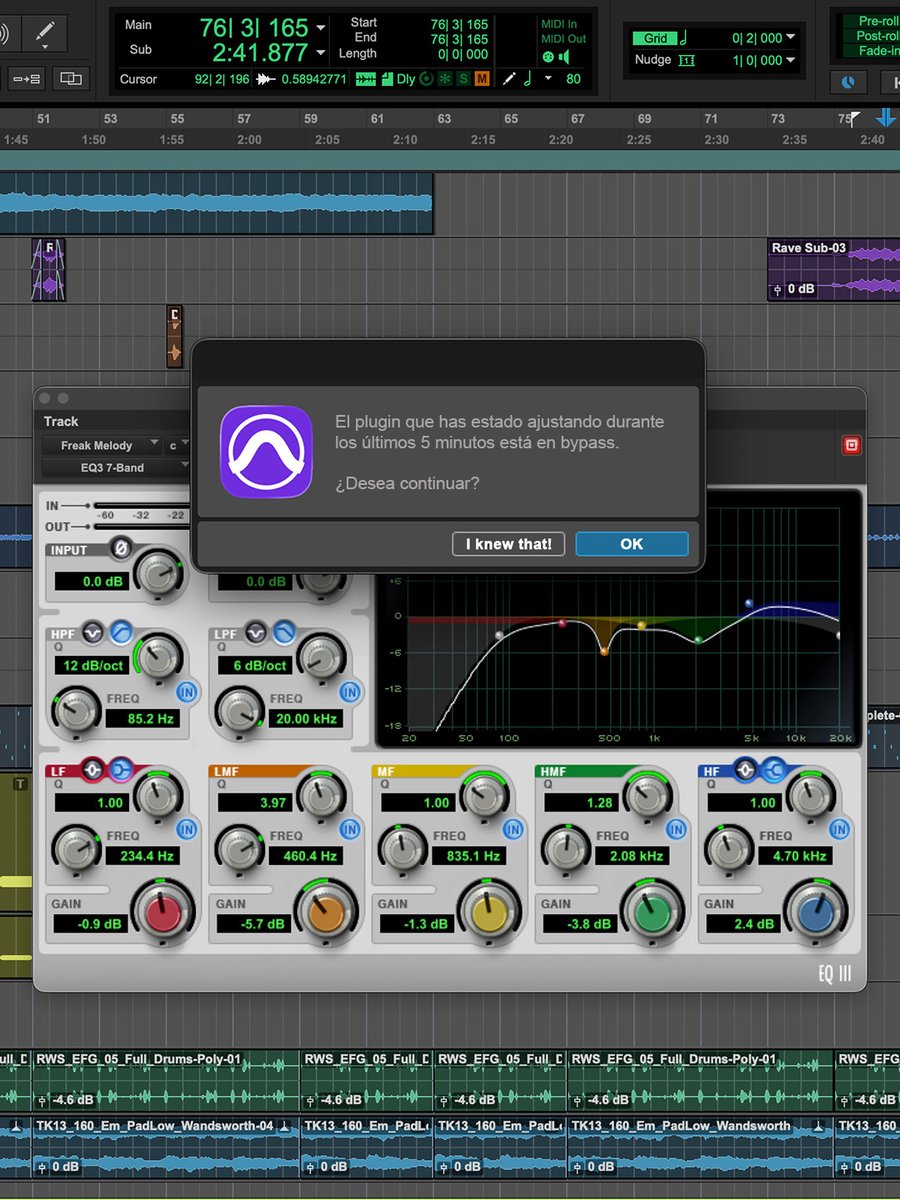This screenshot has width=900, height=1200.
Task: Open the Grid value dropdown arrow
Action: tap(791, 38)
